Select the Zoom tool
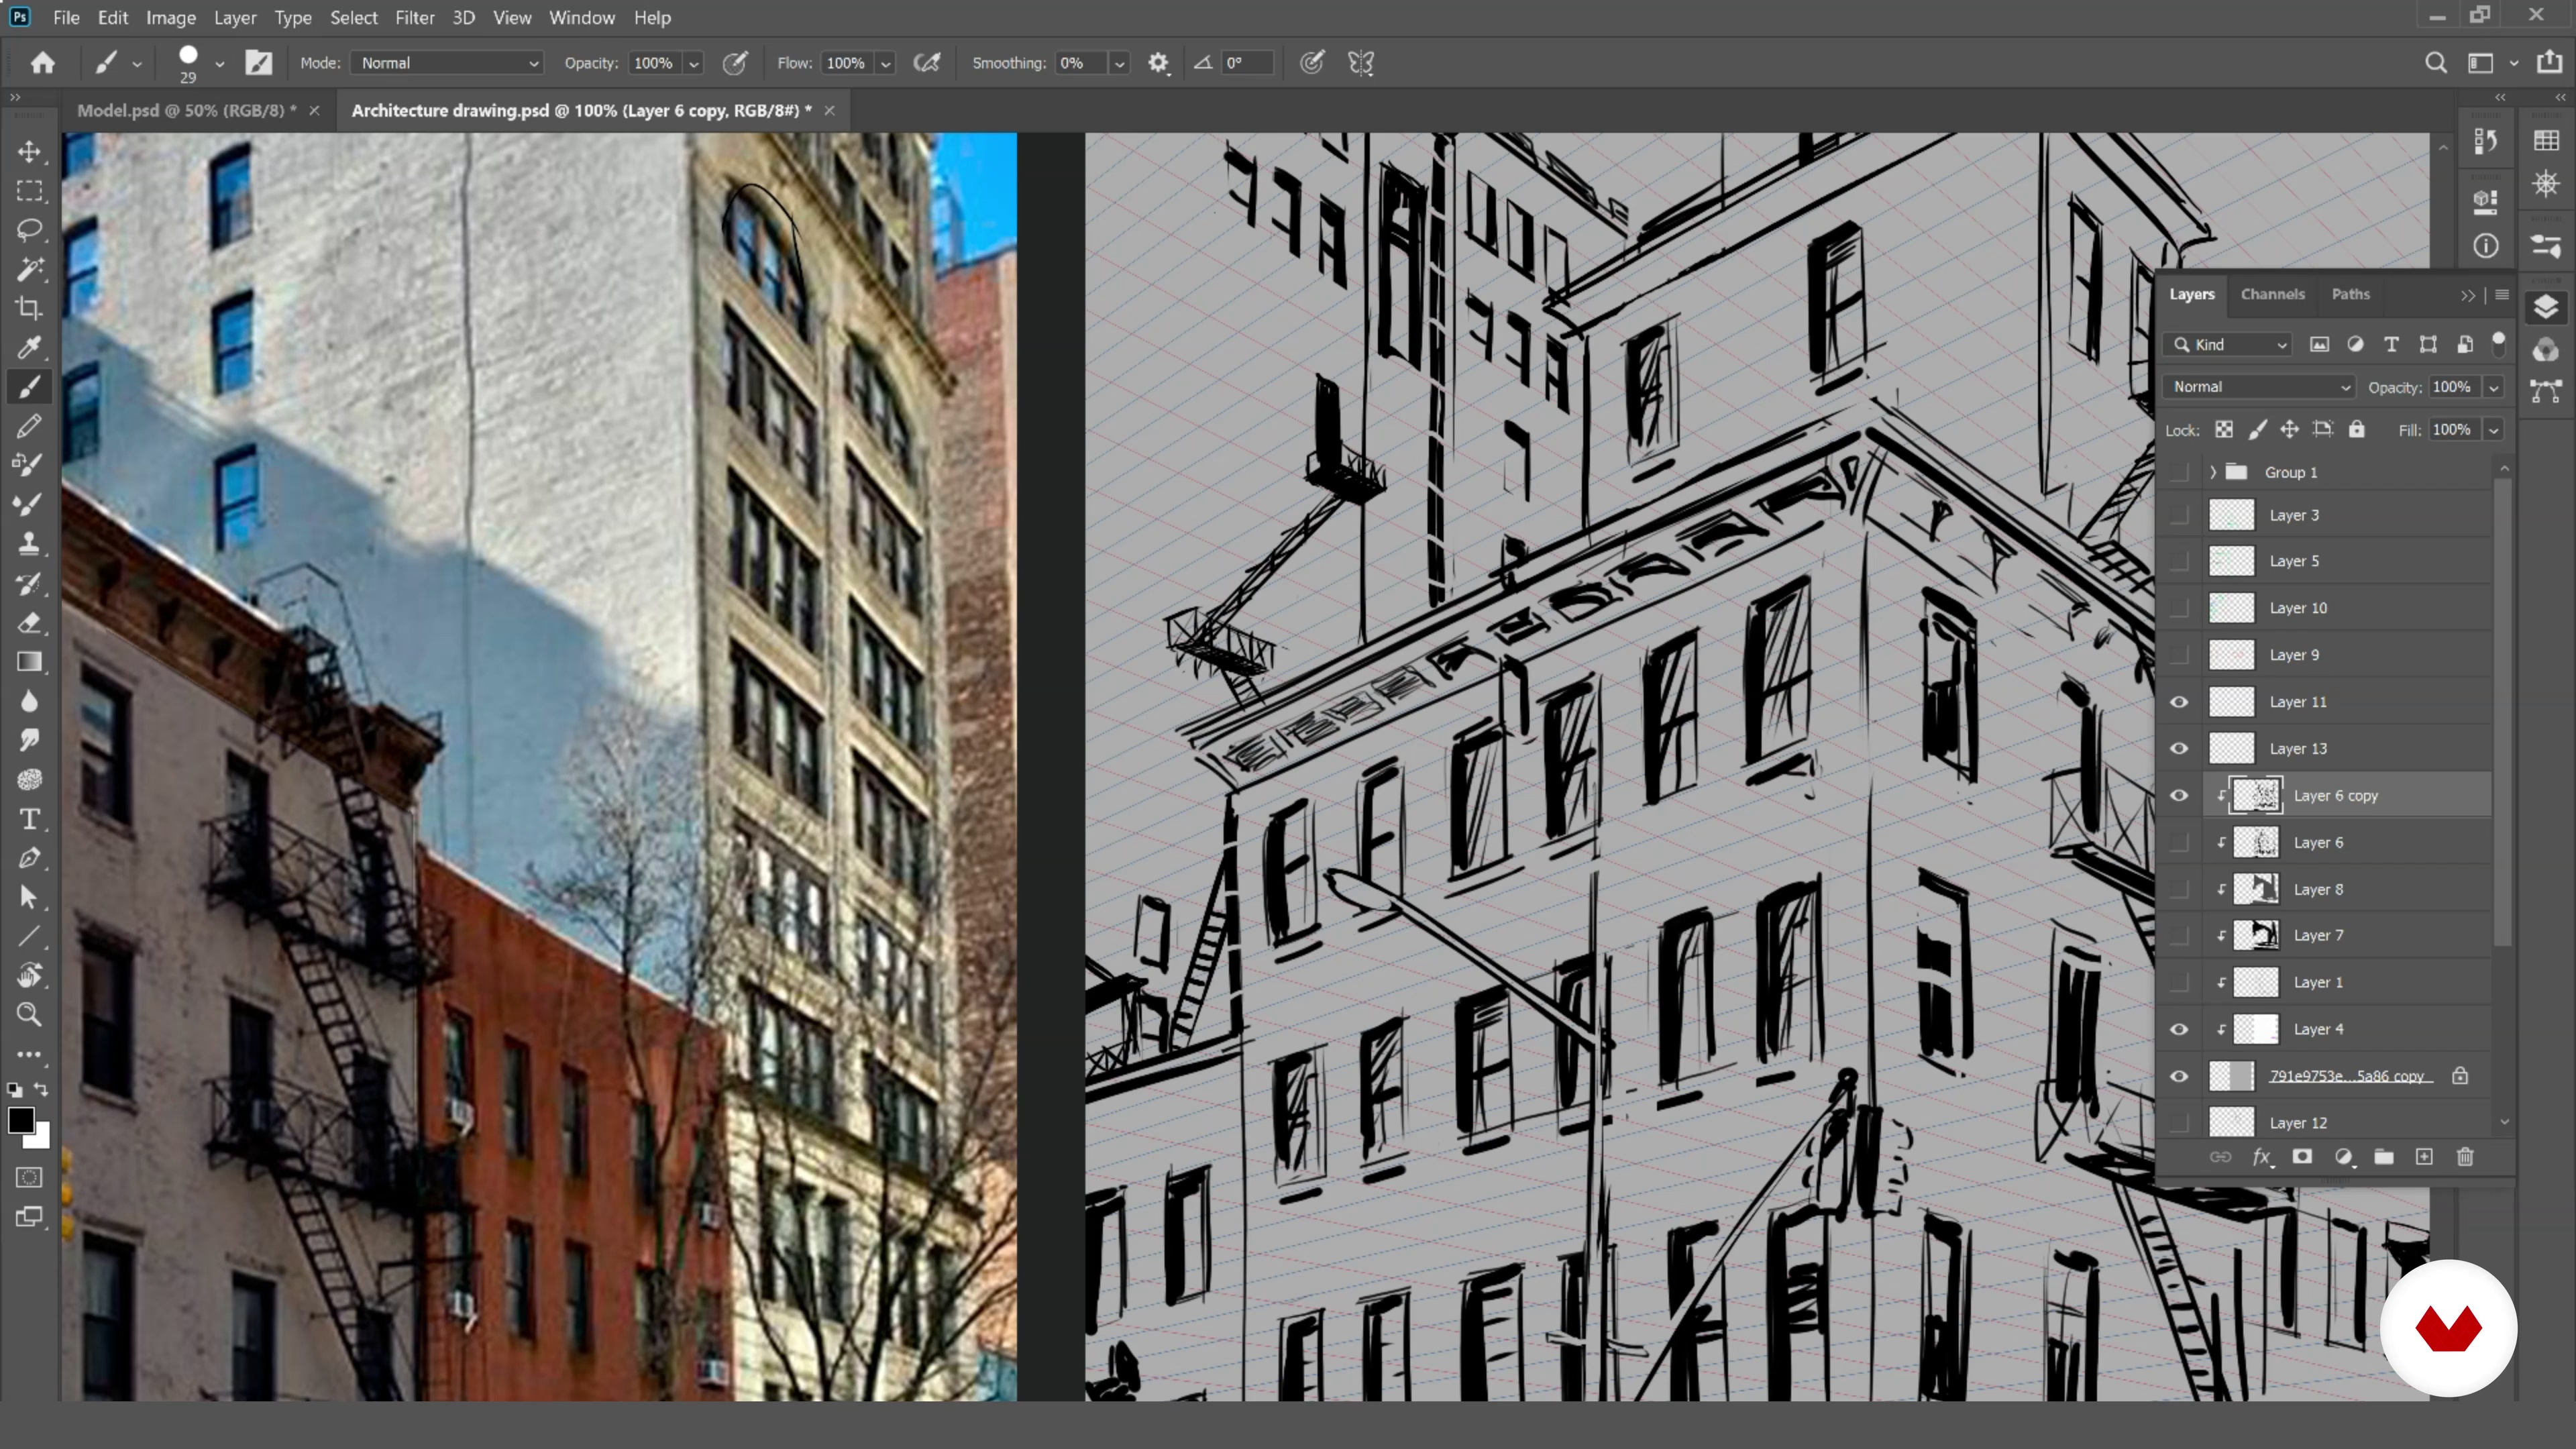Screen dimensions: 2576x1449 click(x=29, y=1015)
